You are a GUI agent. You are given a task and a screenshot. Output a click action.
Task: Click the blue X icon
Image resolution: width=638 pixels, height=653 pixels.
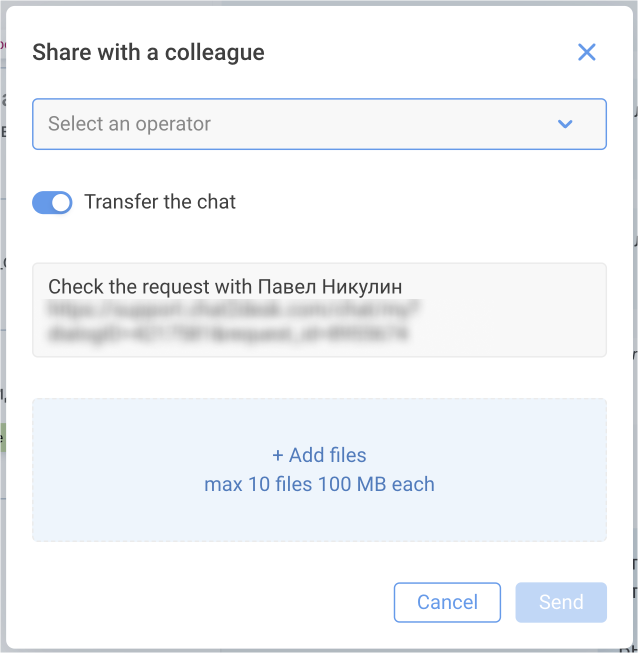(x=587, y=53)
